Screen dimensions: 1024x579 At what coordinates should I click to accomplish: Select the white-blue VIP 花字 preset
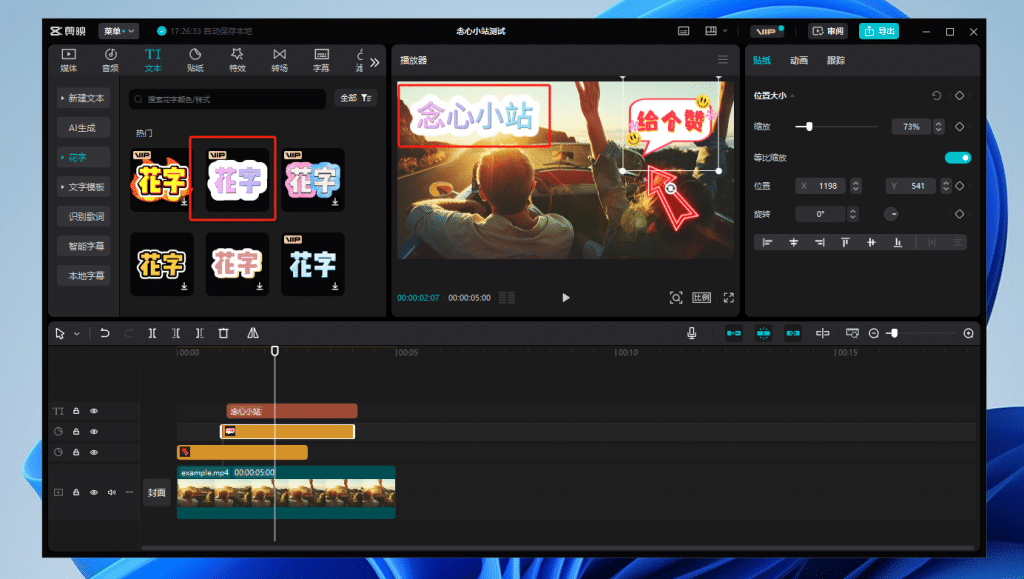point(313,264)
